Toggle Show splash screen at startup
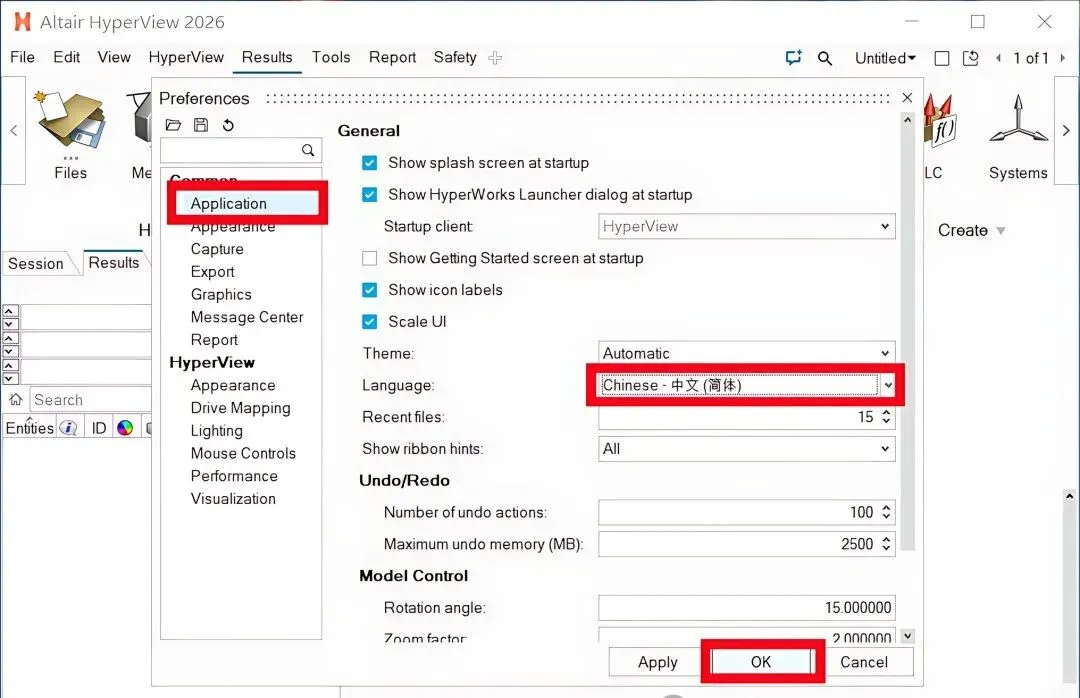 click(370, 163)
